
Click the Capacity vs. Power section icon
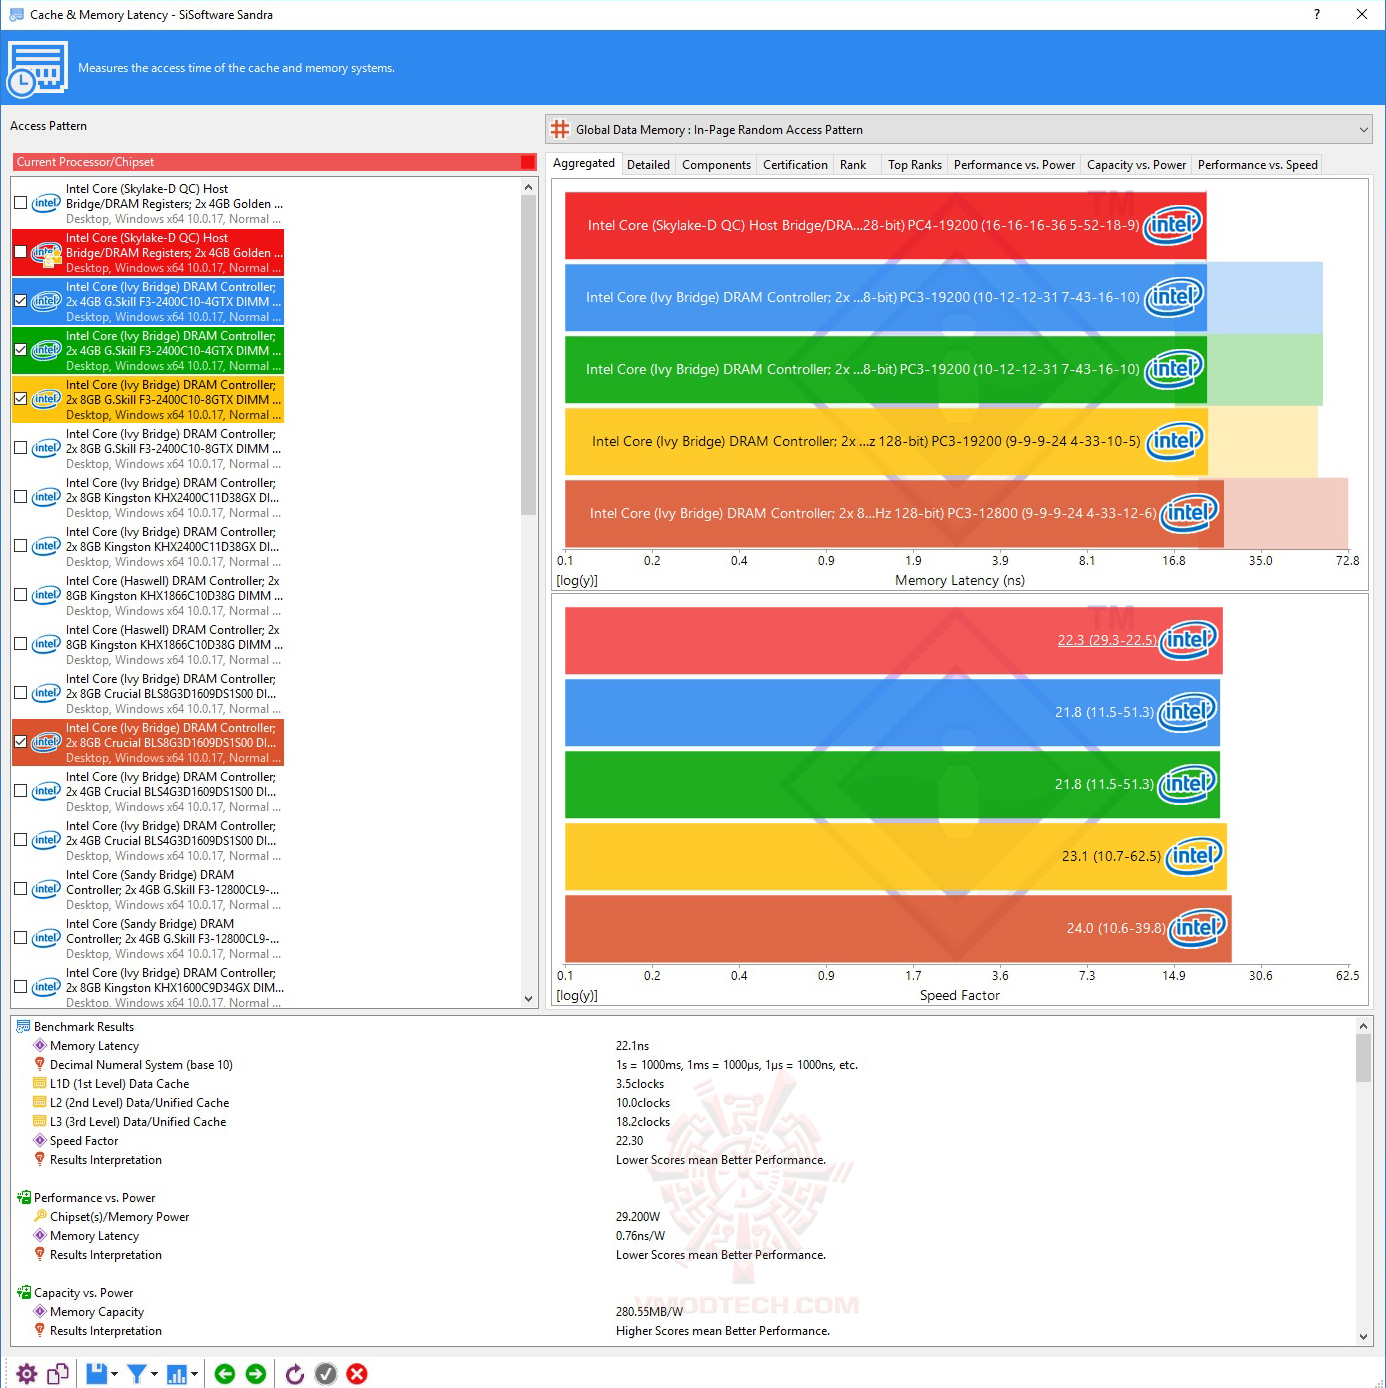[x=23, y=1293]
